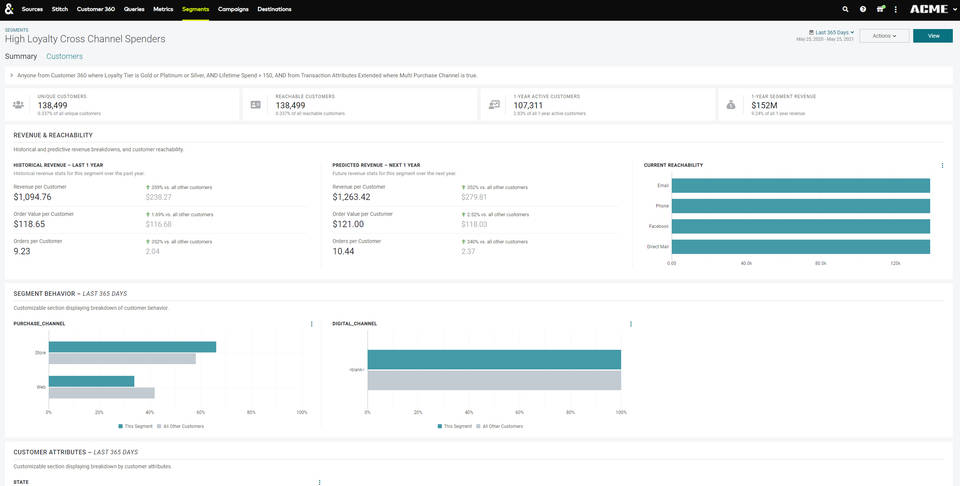Open the search magnifier icon
The height and width of the screenshot is (486, 960).
[846, 8]
